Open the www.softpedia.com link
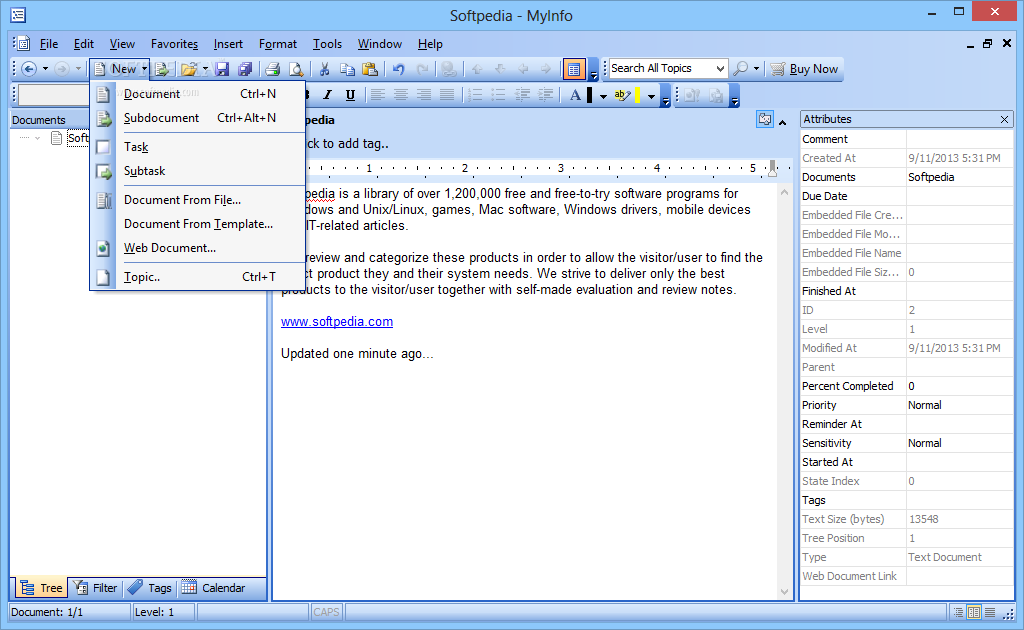The height and width of the screenshot is (630, 1024). 337,321
